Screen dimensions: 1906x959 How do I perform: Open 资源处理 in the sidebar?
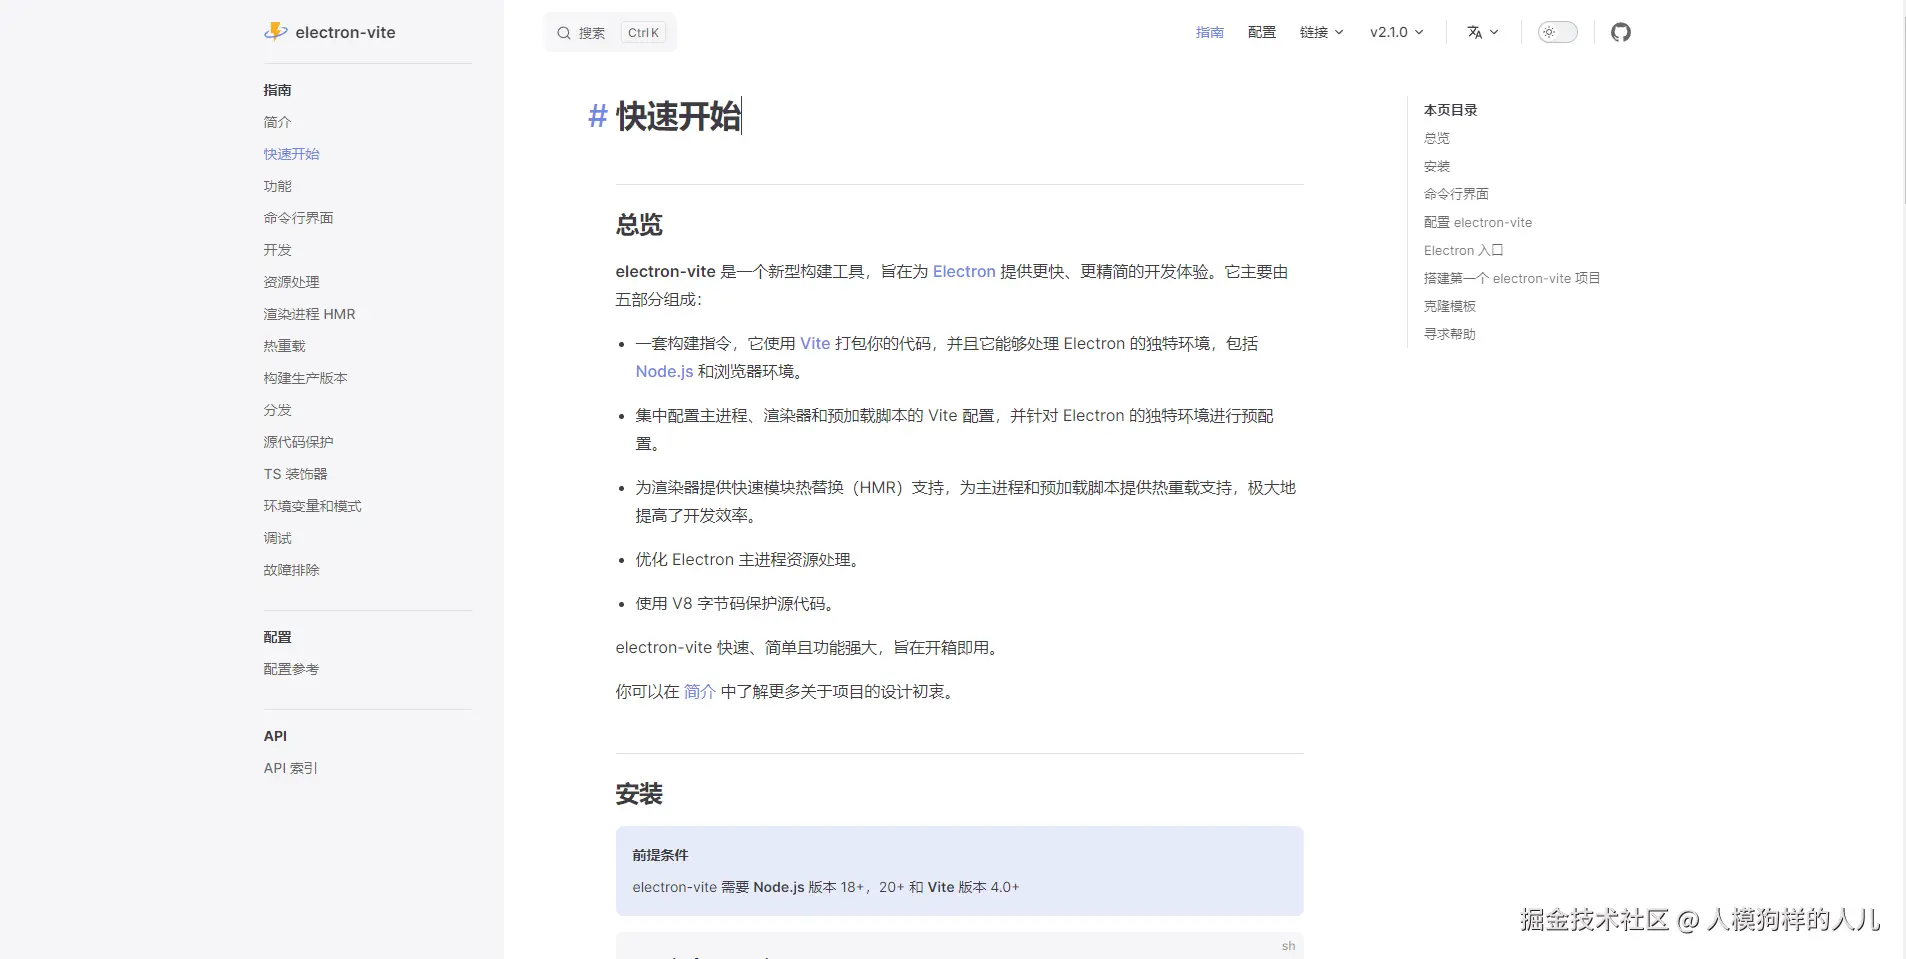[x=292, y=282]
